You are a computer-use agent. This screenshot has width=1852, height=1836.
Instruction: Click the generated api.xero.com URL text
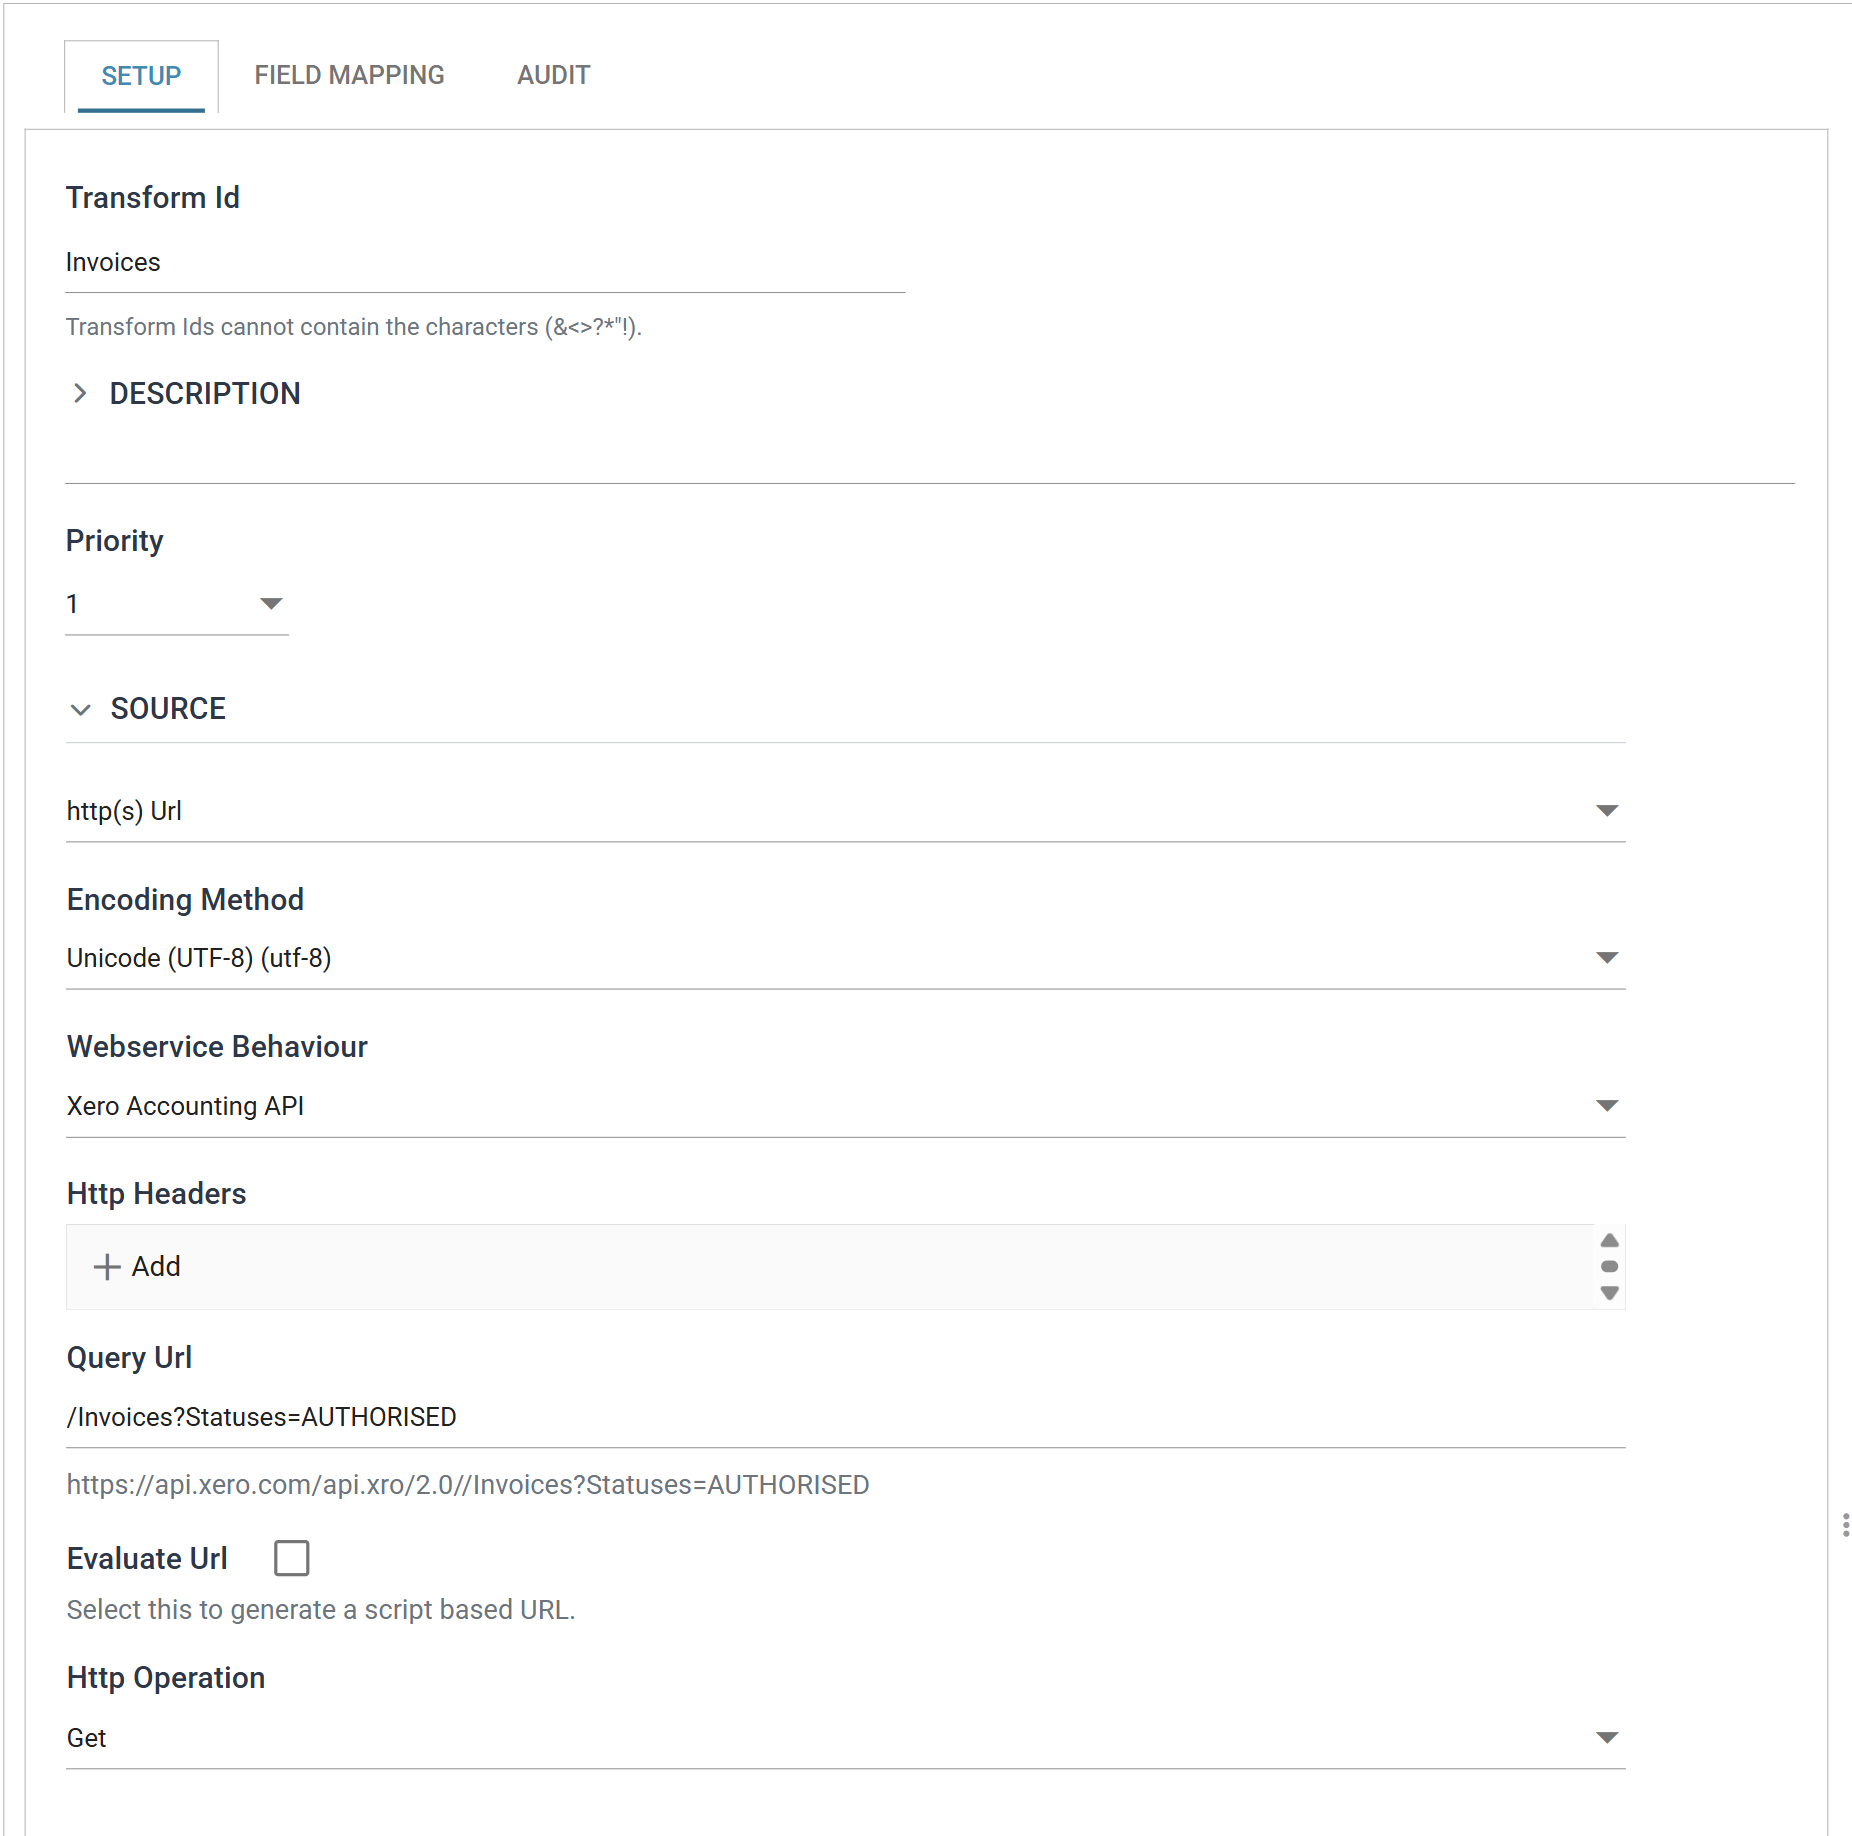tap(468, 1485)
